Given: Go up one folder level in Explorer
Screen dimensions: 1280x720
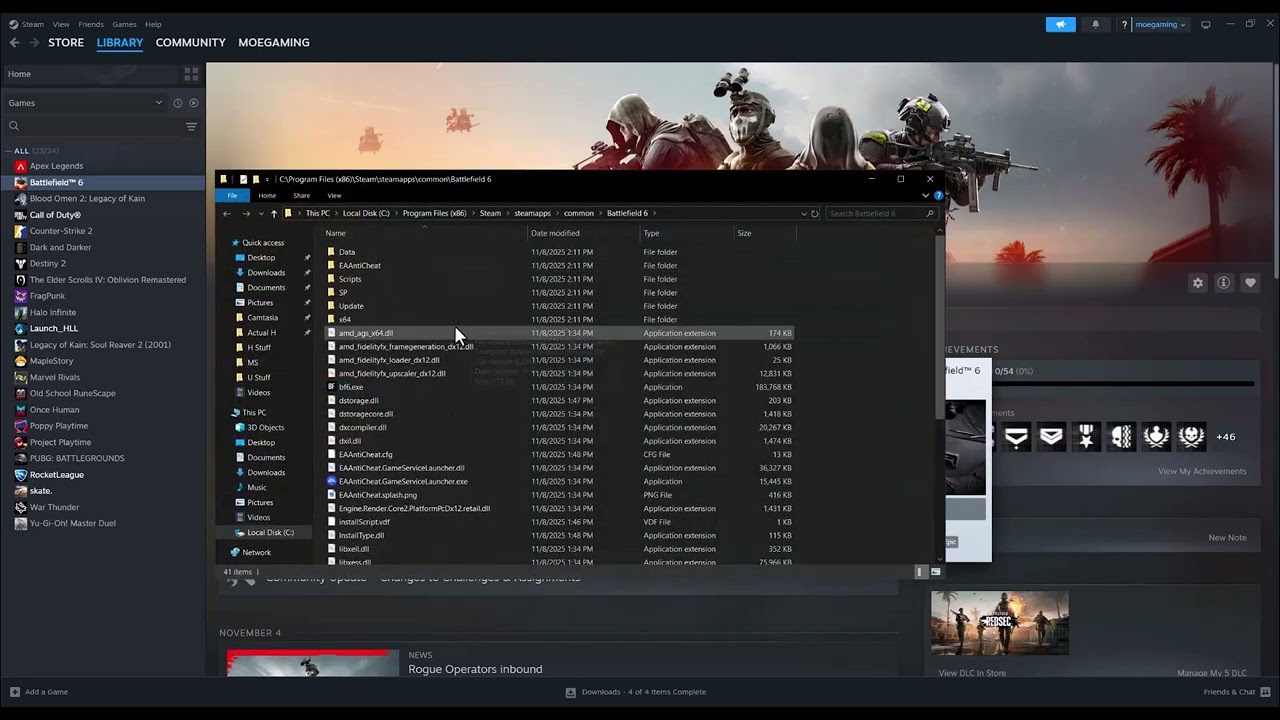Looking at the screenshot, I should 274,213.
